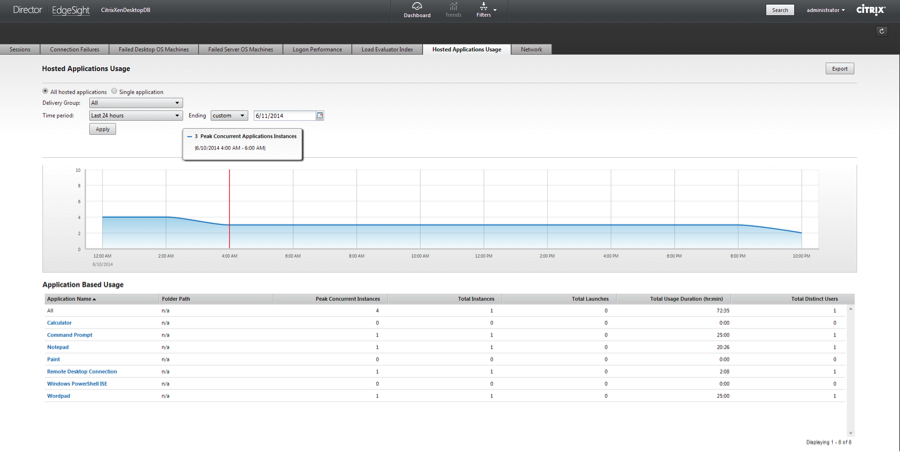Switch to the Connection Failures tab
900x452 pixels.
click(75, 49)
